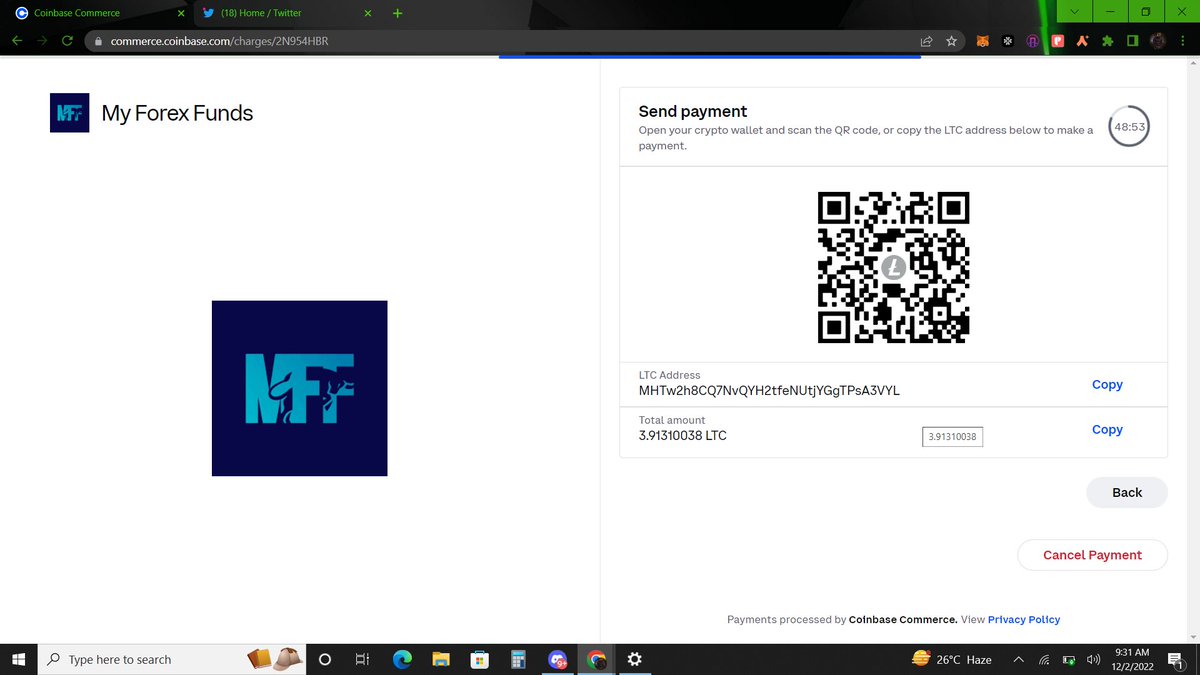The width and height of the screenshot is (1200, 675).
Task: Click the address bar URL
Action: pyautogui.click(x=219, y=41)
